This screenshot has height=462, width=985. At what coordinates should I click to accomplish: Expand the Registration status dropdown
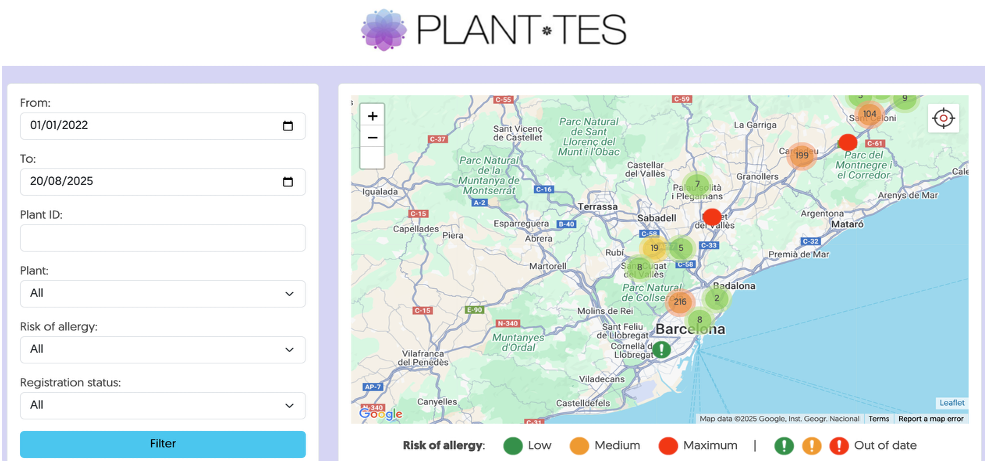(163, 405)
